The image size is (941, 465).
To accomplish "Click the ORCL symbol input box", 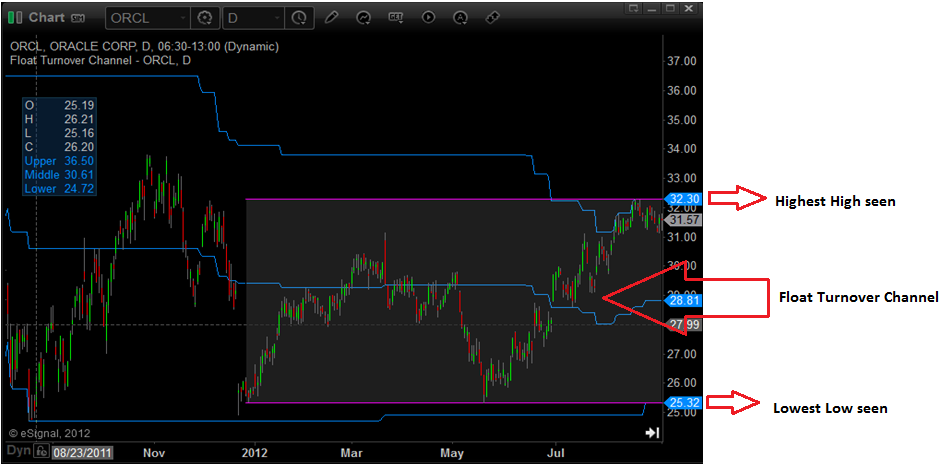I will 148,18.
